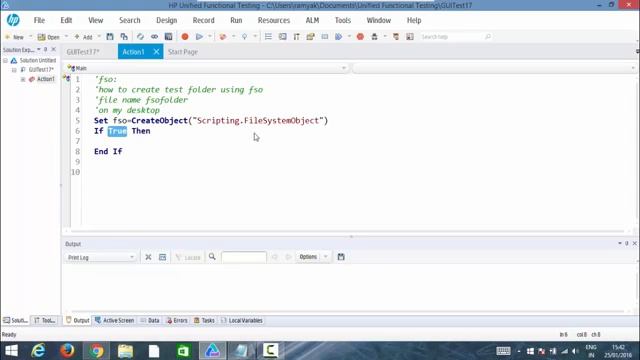Click the selected True keyword in code

tap(118, 131)
